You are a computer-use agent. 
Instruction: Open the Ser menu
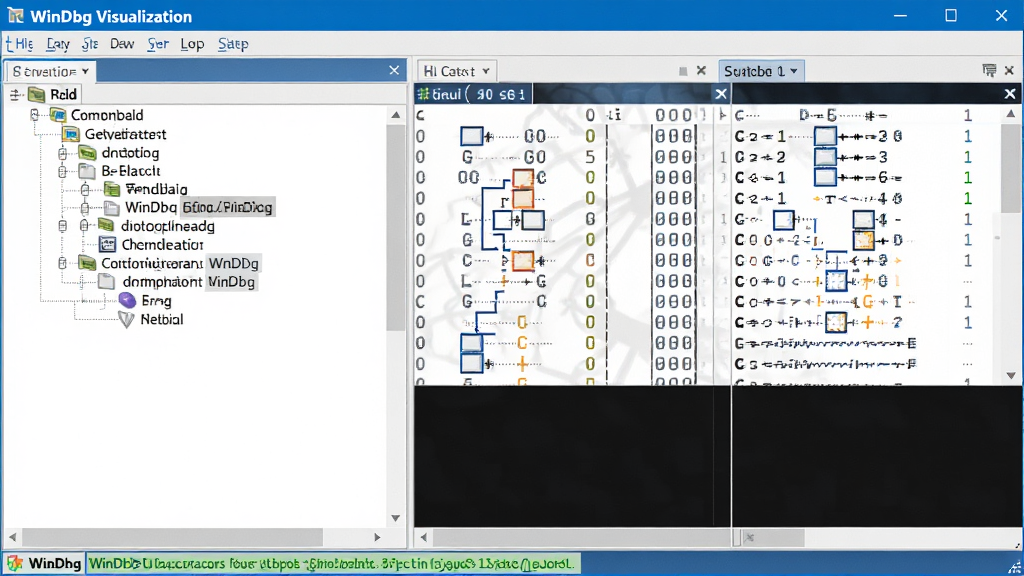[x=157, y=44]
